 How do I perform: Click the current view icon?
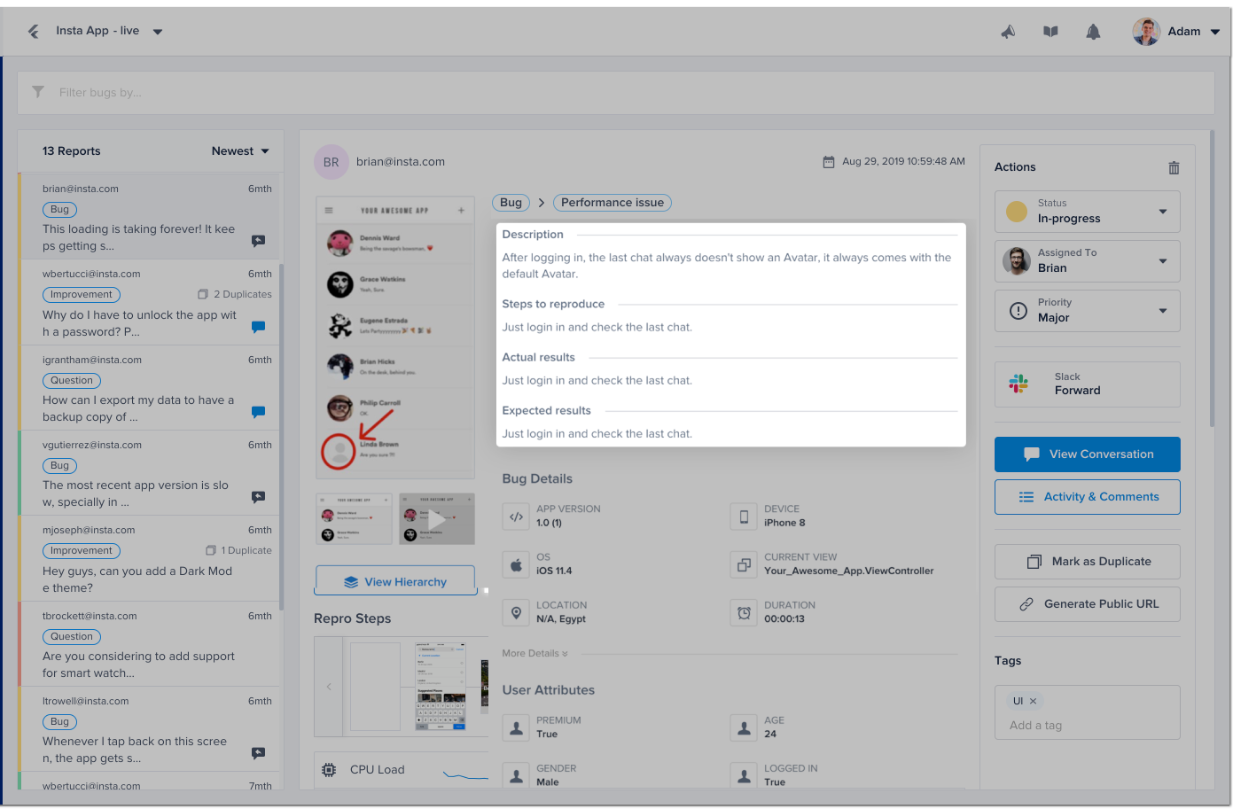744,565
